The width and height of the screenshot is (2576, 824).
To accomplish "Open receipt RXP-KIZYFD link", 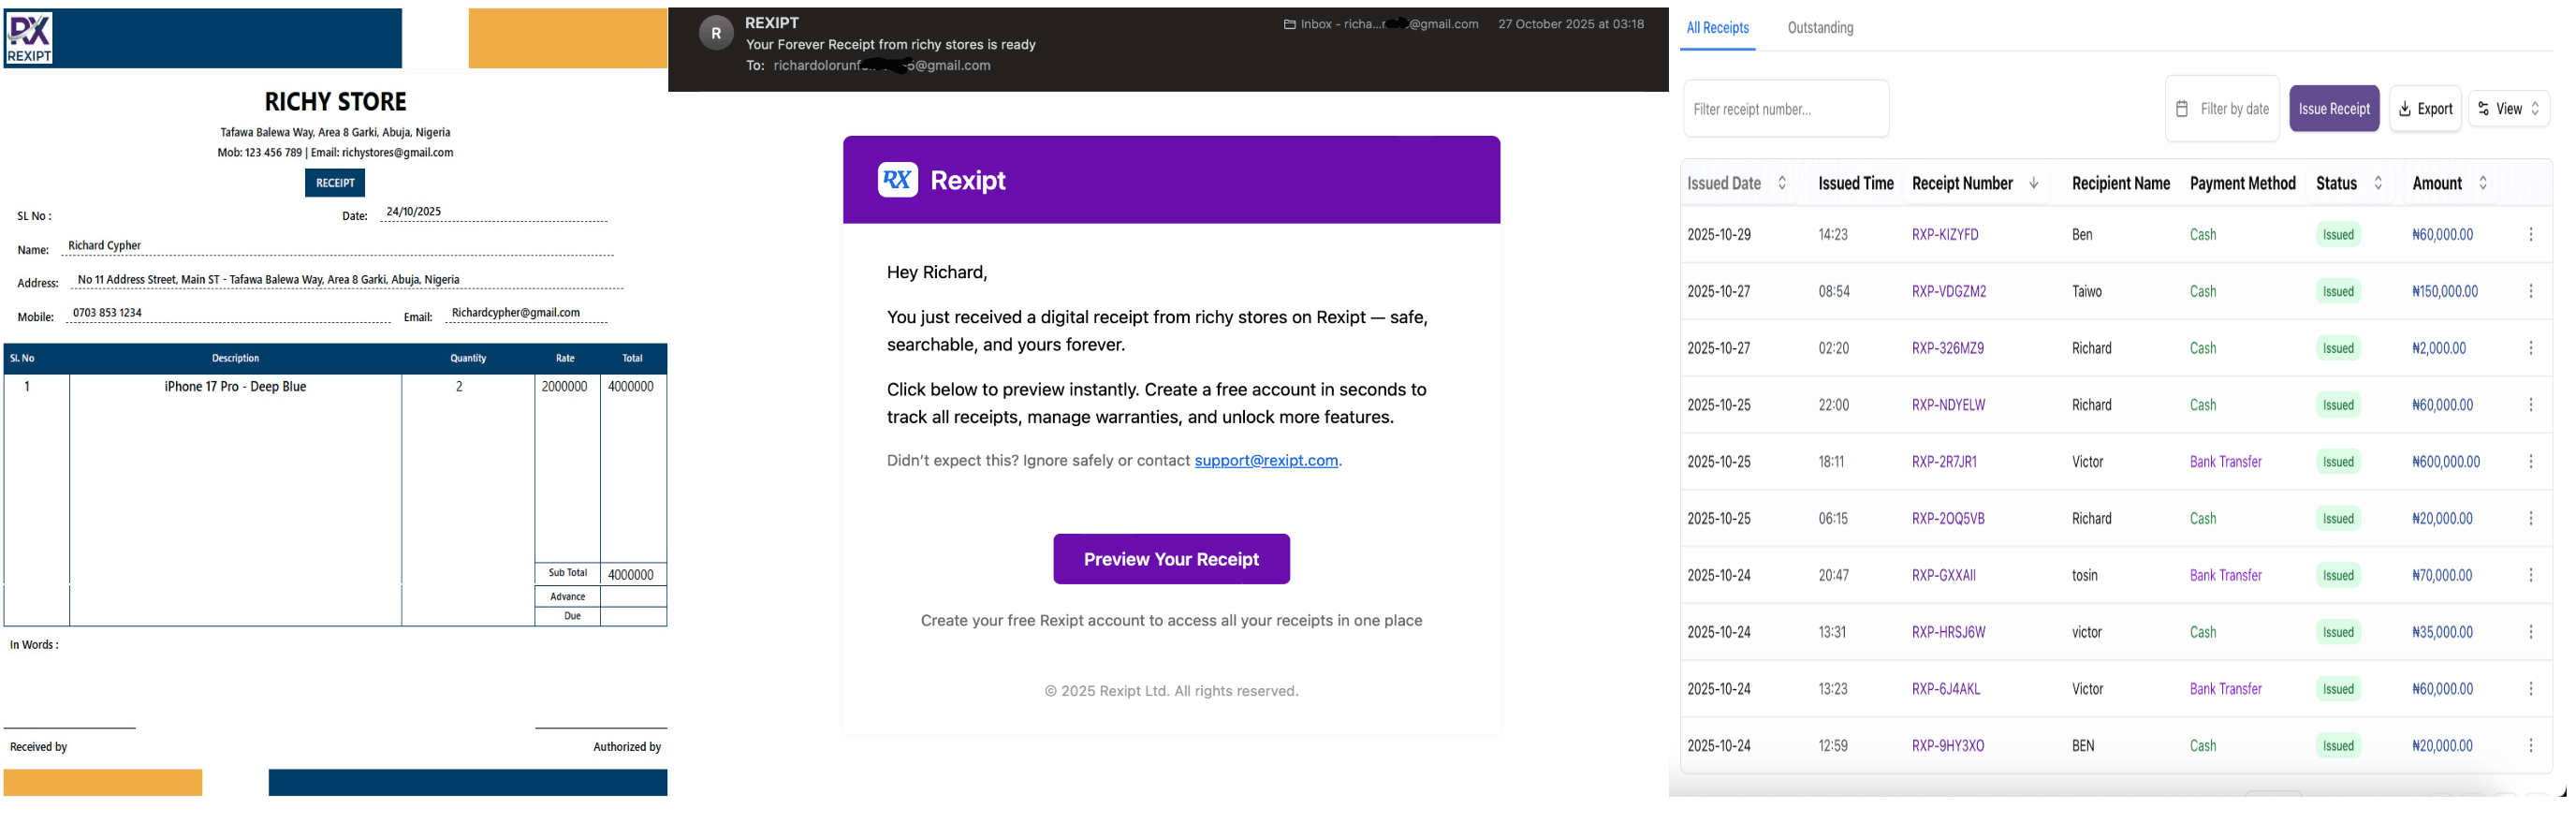I will (1944, 235).
